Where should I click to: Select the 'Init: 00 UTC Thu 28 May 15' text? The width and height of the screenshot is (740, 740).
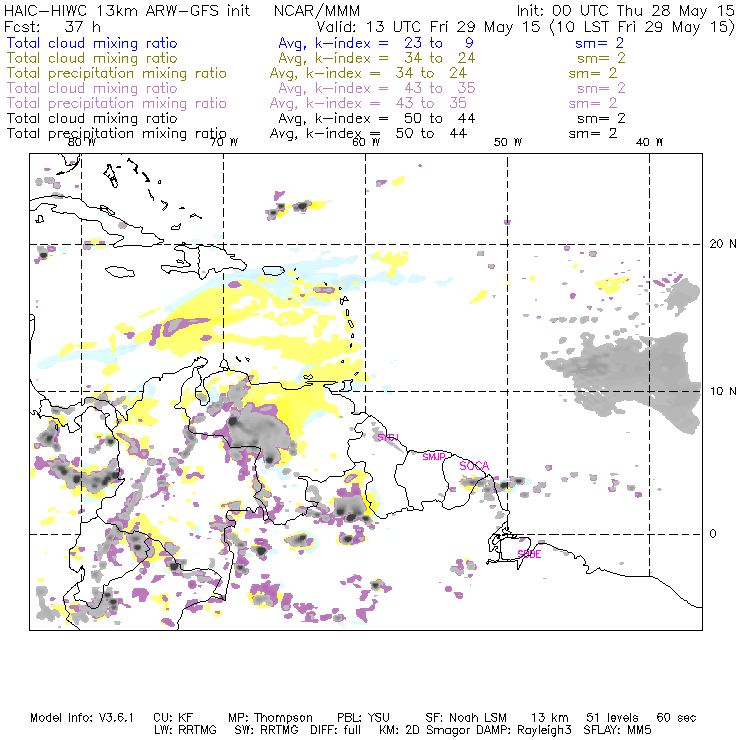click(x=626, y=10)
